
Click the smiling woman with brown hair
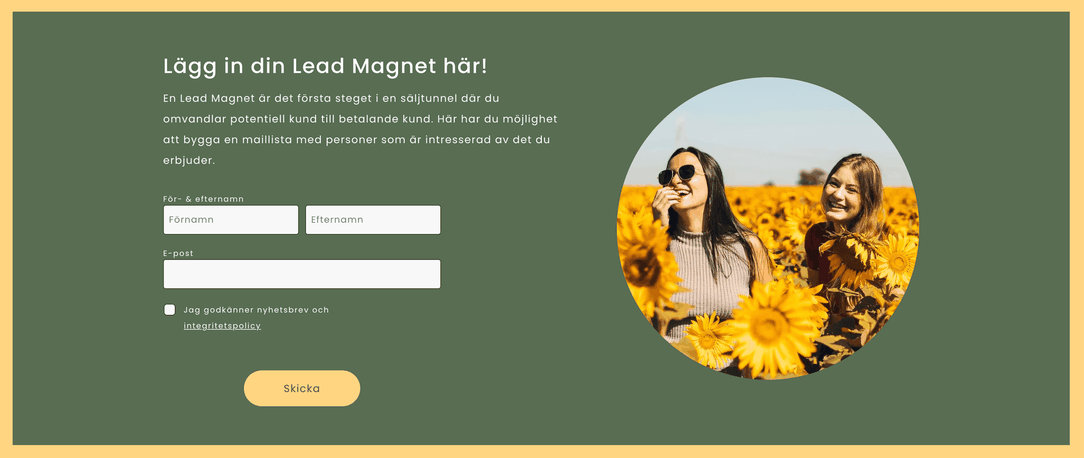(x=847, y=208)
